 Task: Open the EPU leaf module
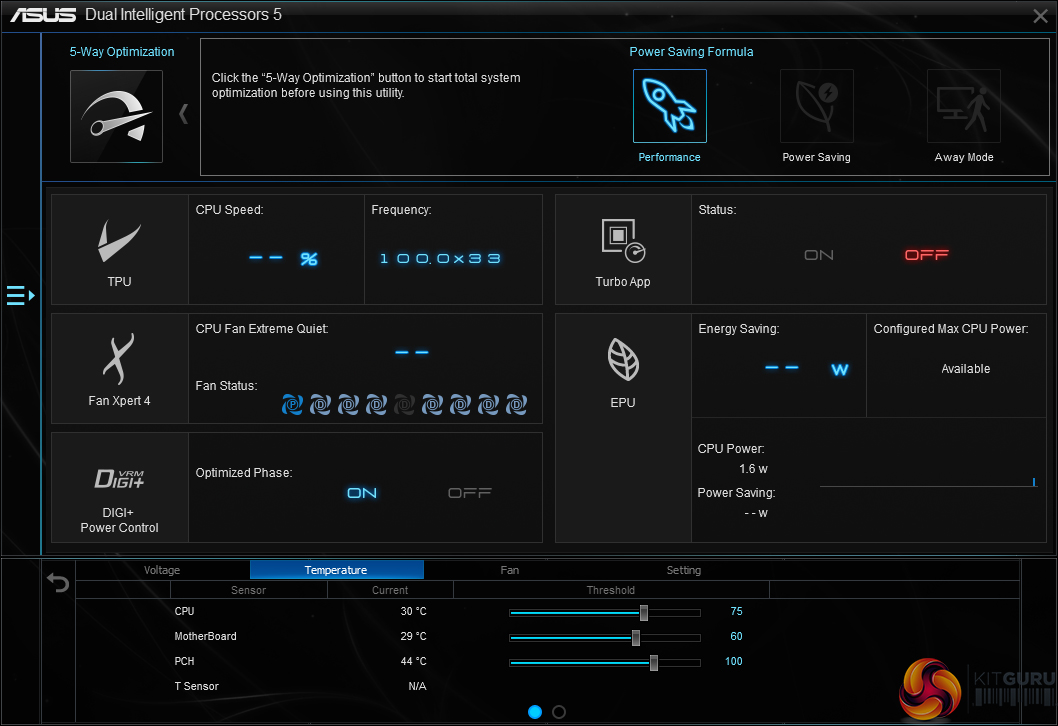tap(622, 368)
